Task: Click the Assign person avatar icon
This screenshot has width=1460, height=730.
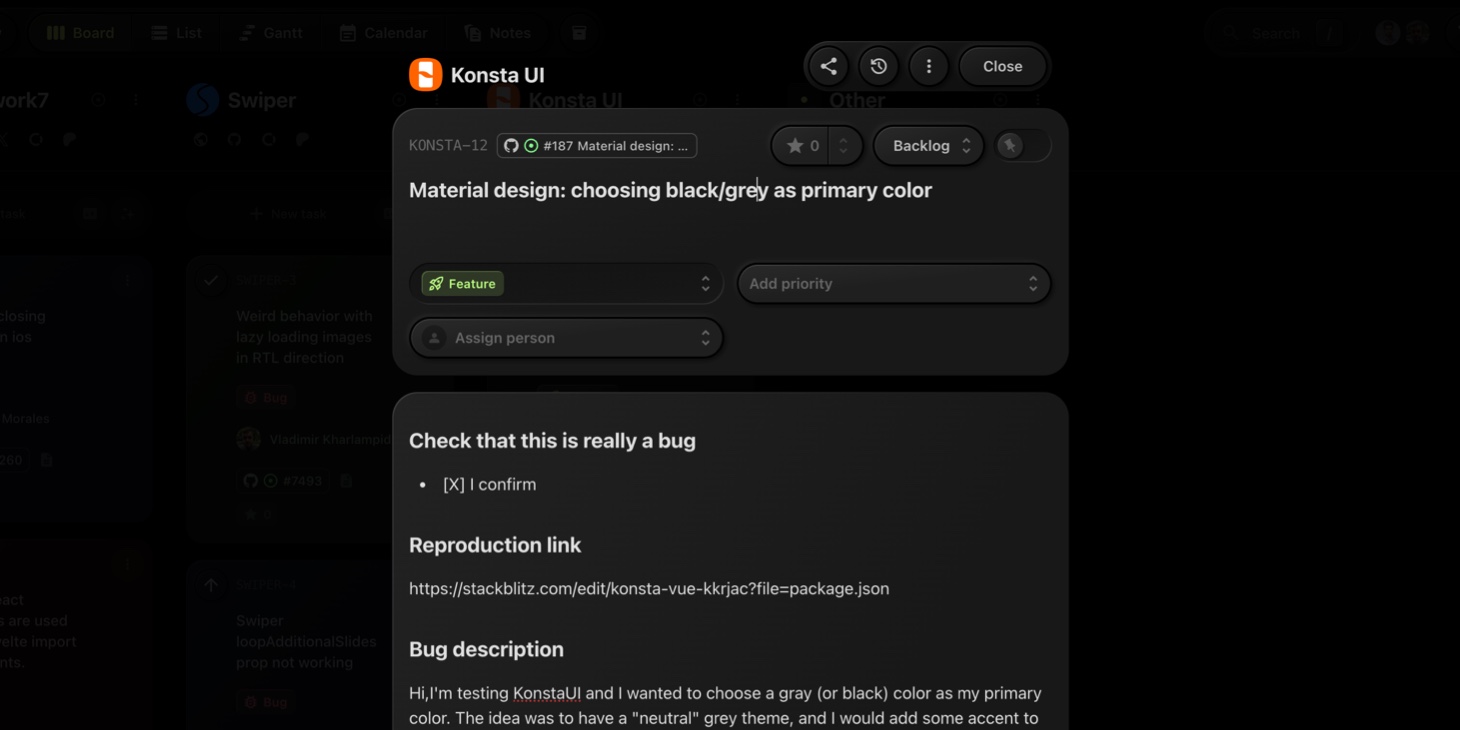Action: [434, 338]
